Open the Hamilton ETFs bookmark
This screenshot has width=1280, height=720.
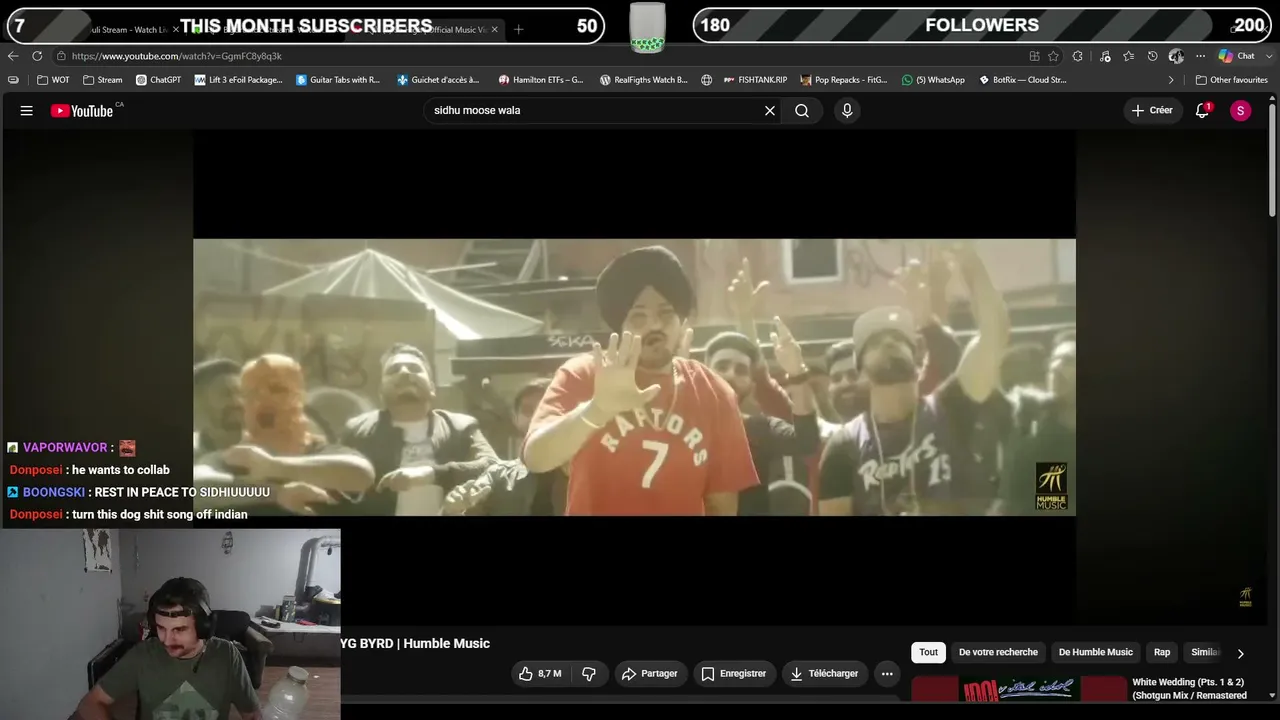541,80
